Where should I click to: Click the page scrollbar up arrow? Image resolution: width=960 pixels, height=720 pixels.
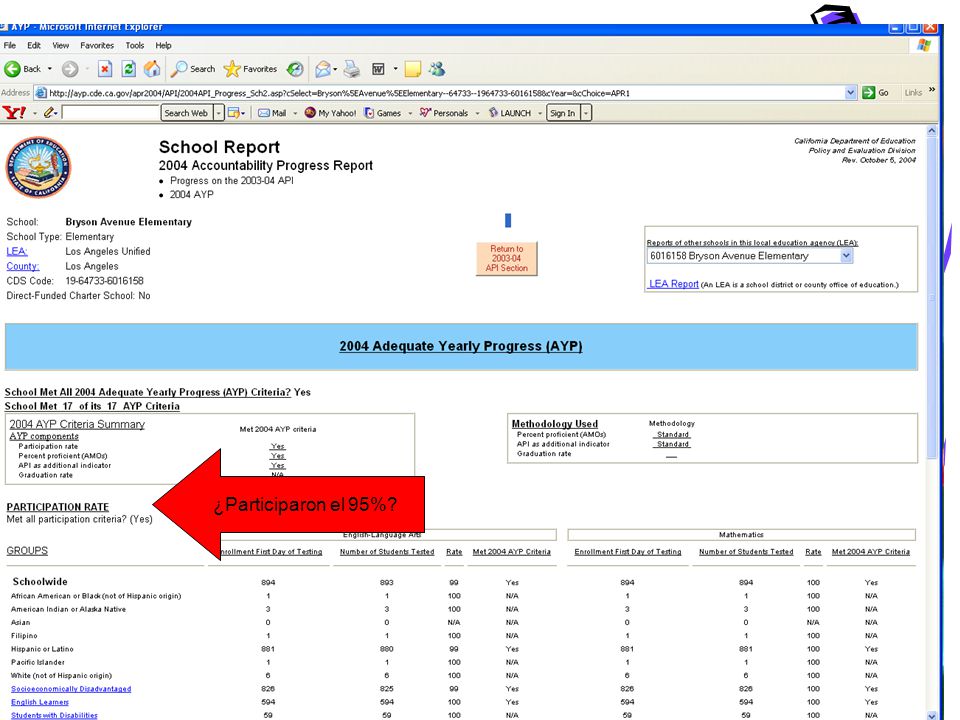pyautogui.click(x=932, y=130)
